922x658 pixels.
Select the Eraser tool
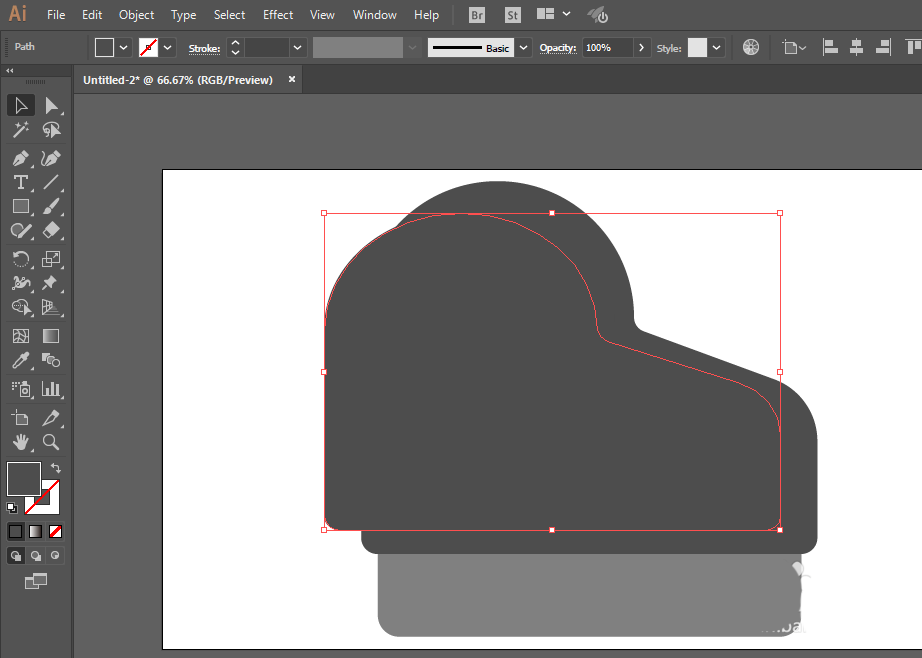click(51, 231)
